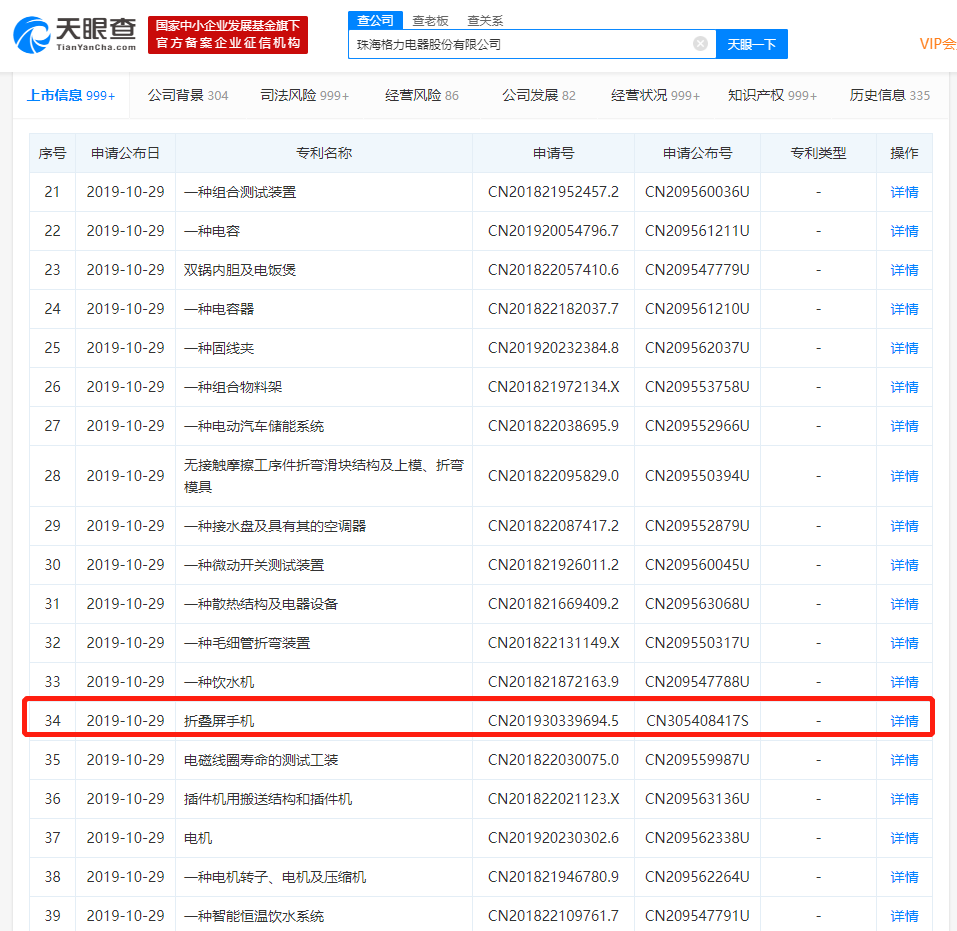Switch to the 查关系 search tab
Image resolution: width=957 pixels, height=931 pixels.
485,20
